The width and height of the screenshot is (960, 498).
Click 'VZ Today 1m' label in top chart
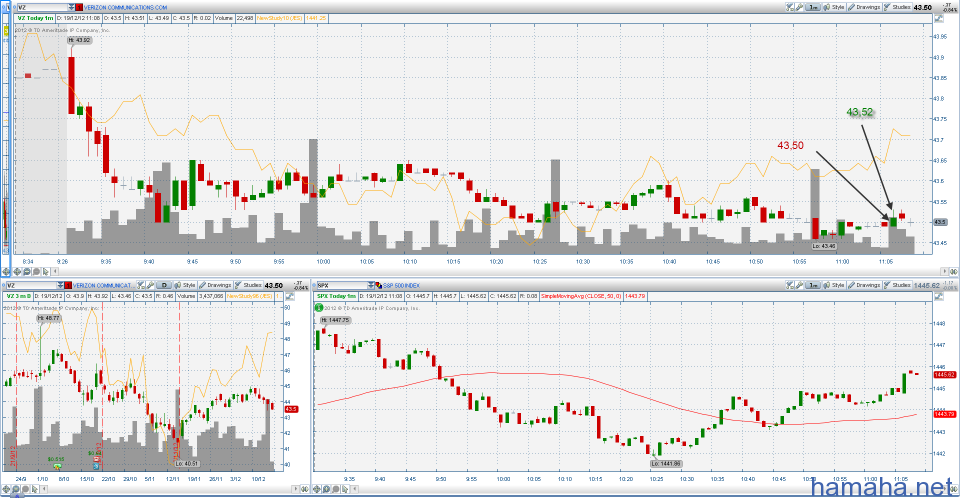coord(35,18)
